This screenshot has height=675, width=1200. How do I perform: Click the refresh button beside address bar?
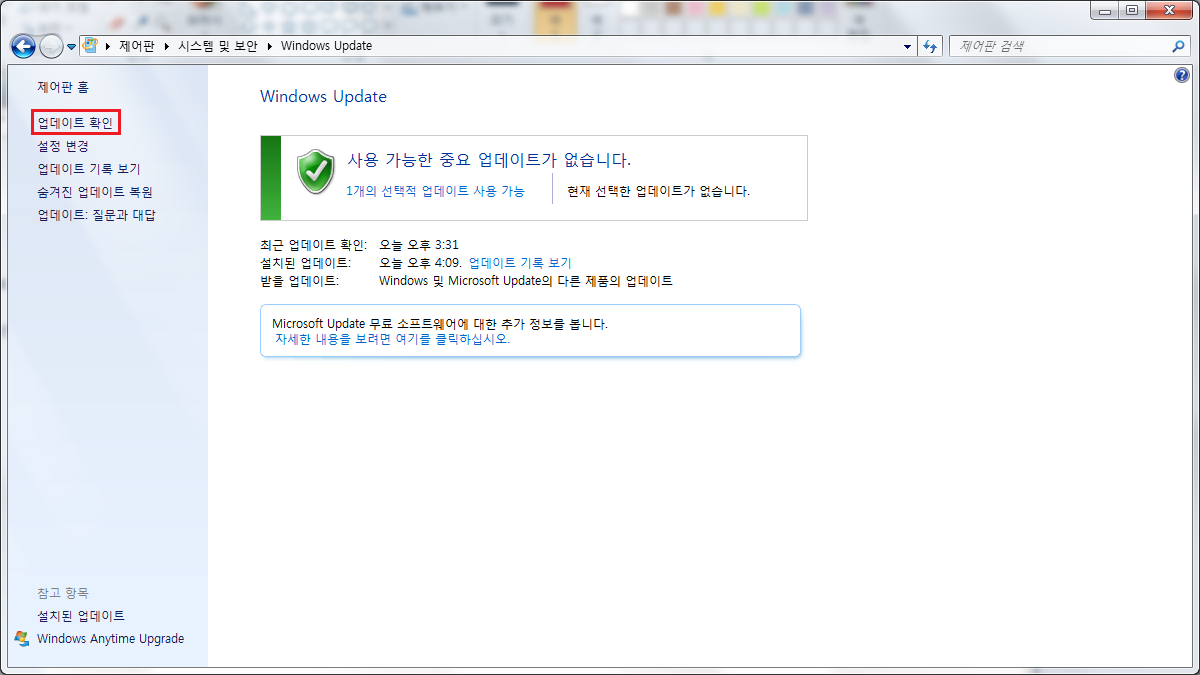click(931, 46)
